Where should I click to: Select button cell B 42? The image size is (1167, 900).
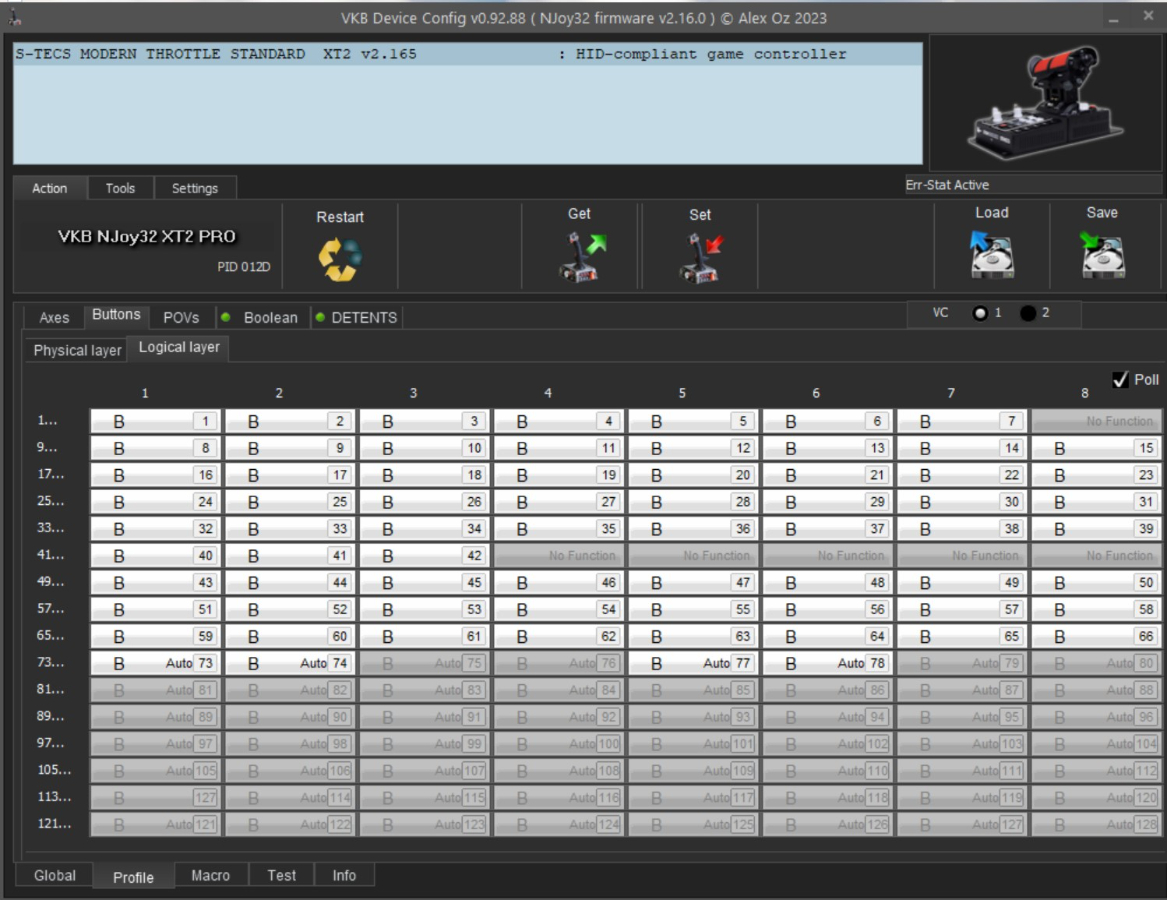[425, 555]
